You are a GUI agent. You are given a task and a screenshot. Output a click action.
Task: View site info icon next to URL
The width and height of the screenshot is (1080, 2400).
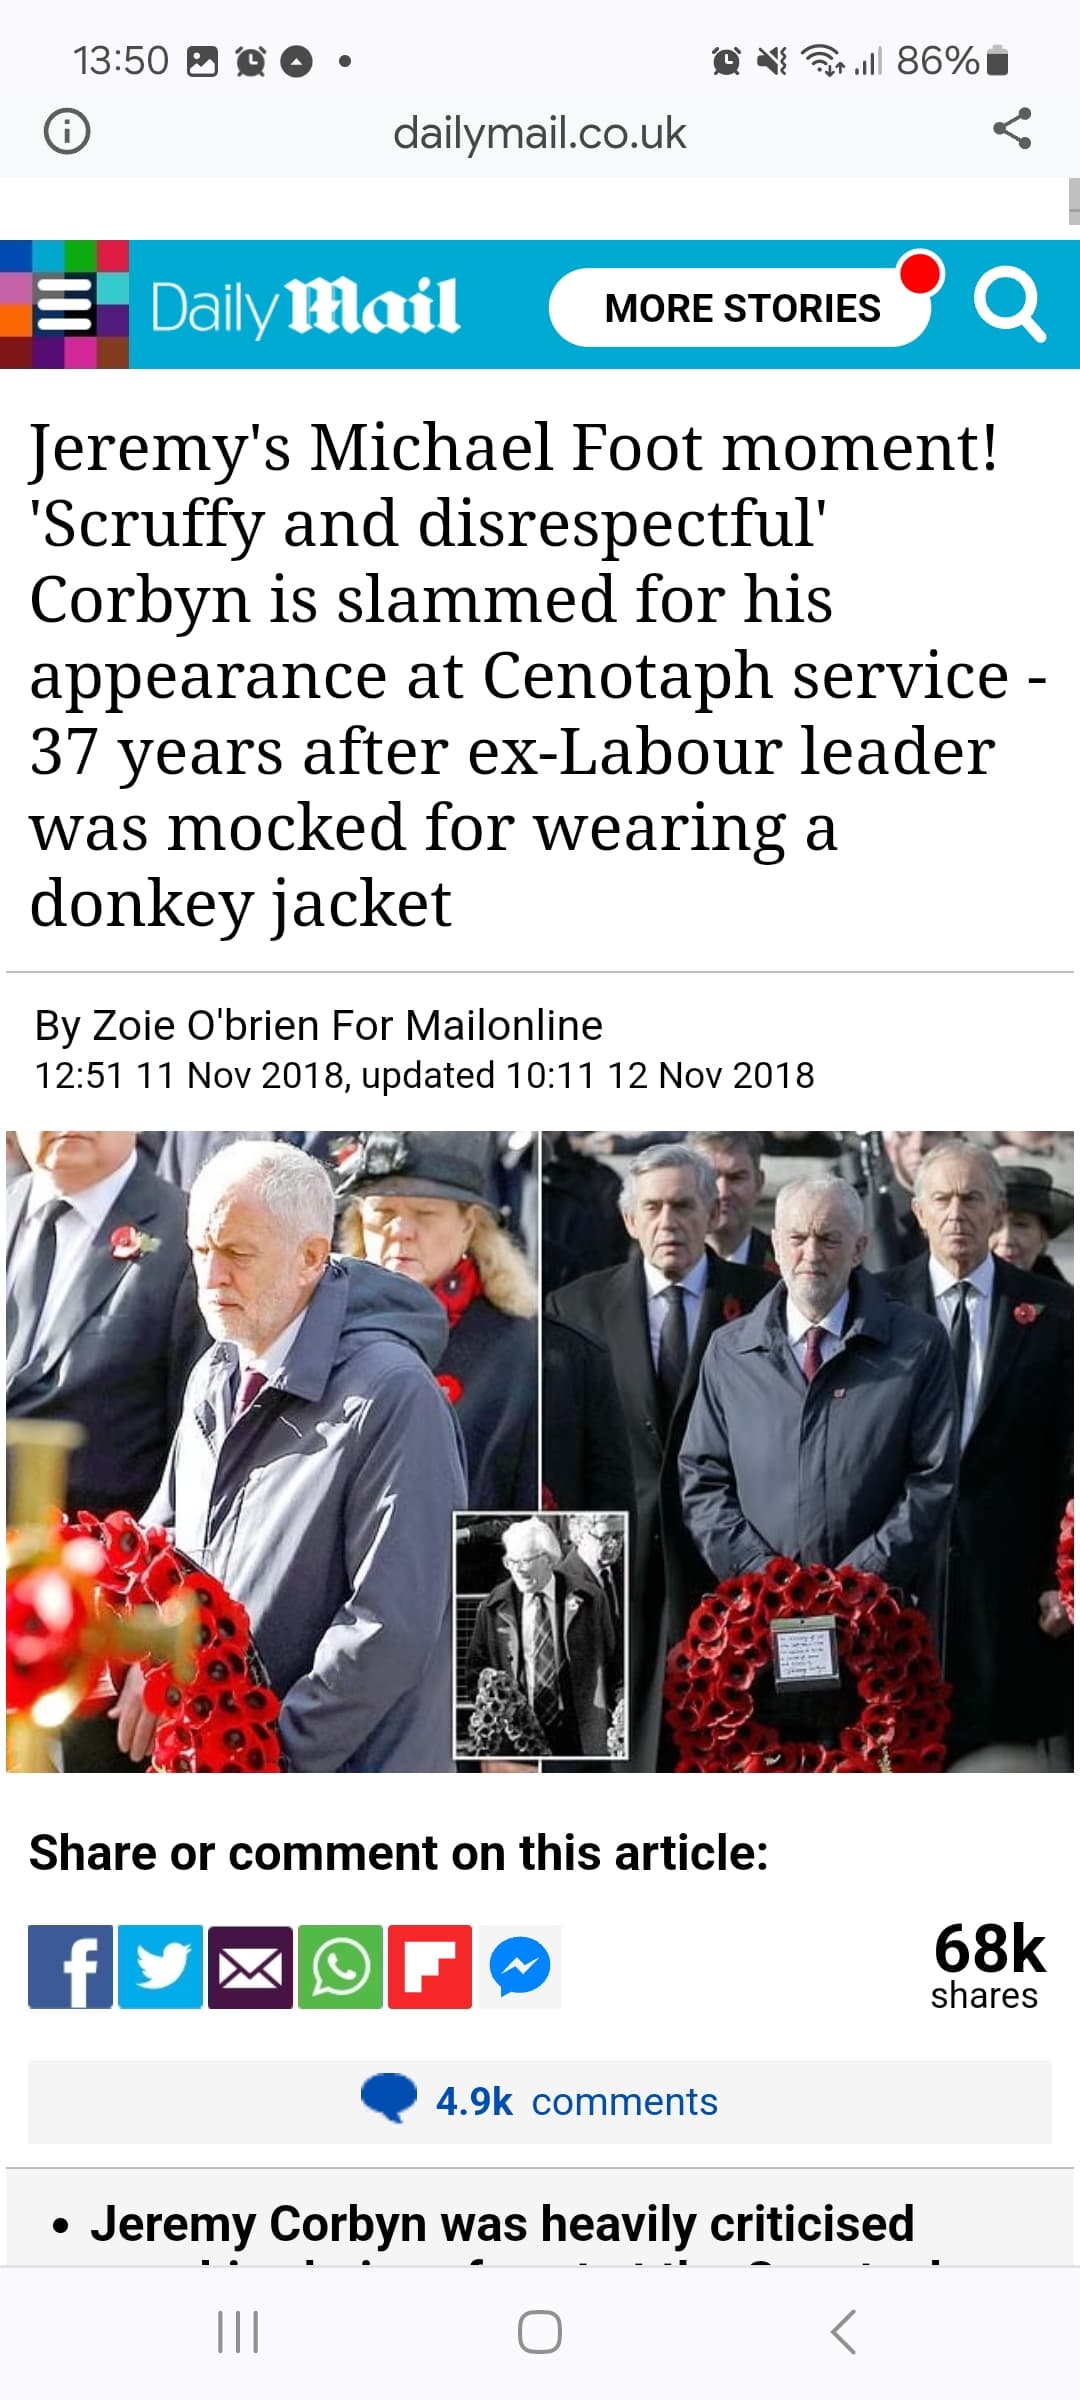[x=67, y=131]
